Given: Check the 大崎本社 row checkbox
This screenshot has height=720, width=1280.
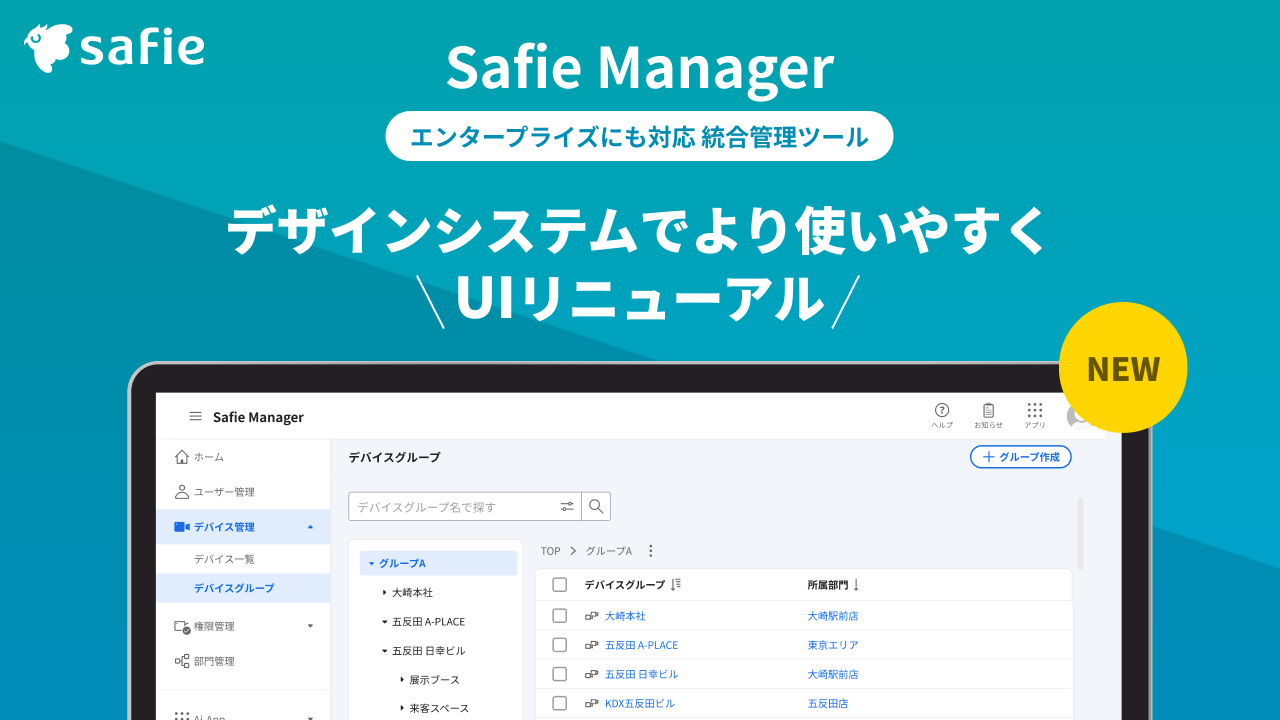Looking at the screenshot, I should coord(560,616).
